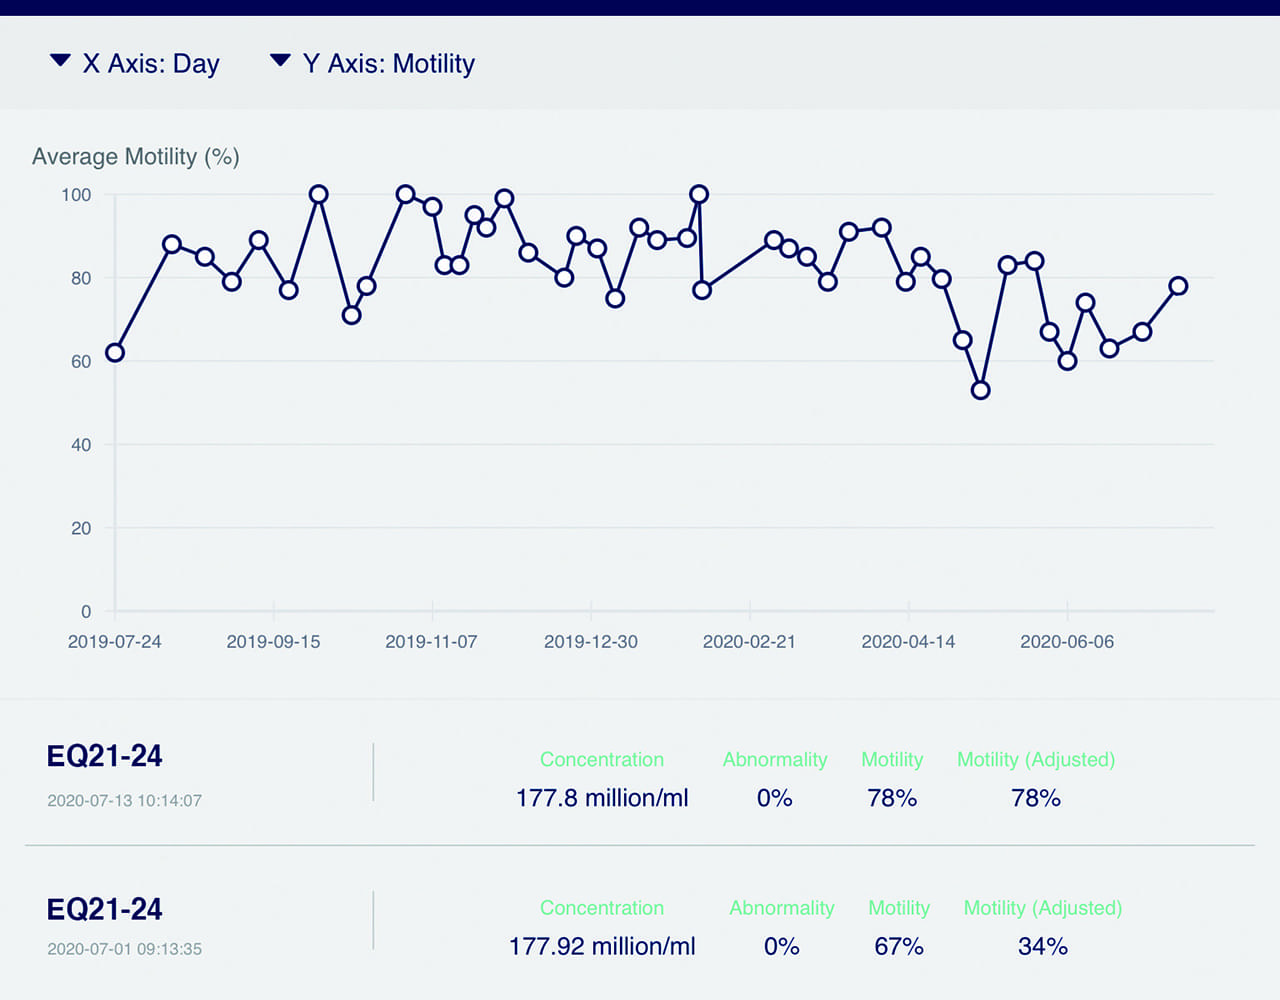Screen dimensions: 1280x1000
Task: Open EQ21-24 record from 2020-07-01
Action: click(x=105, y=909)
